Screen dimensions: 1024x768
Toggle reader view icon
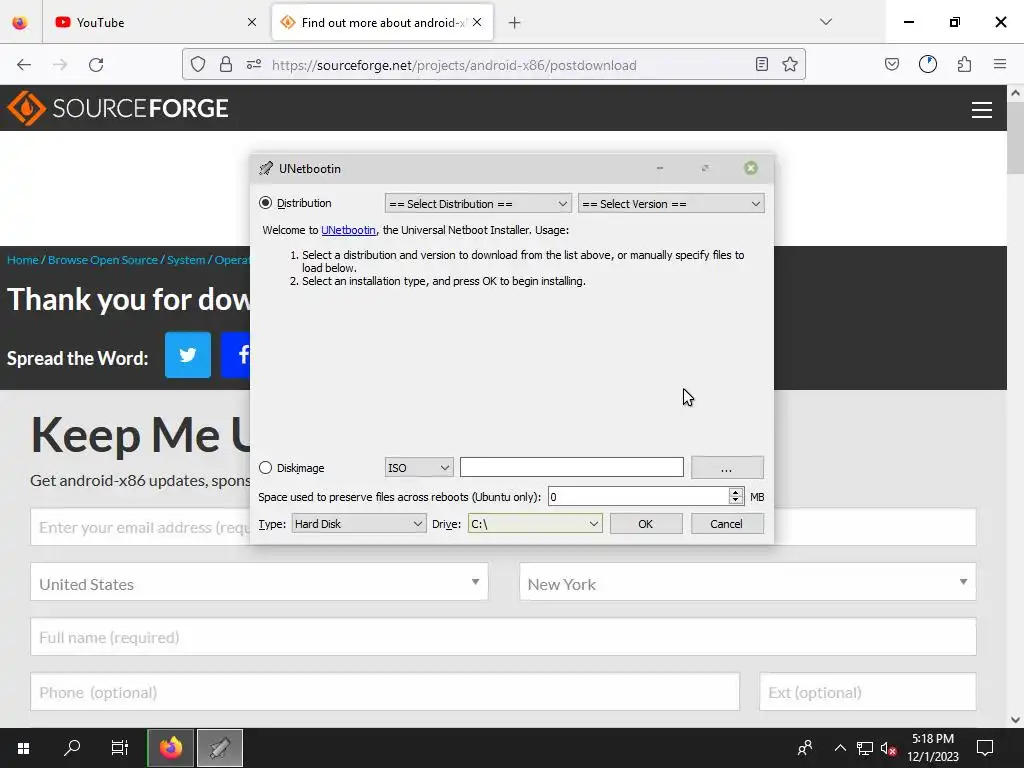pos(762,65)
